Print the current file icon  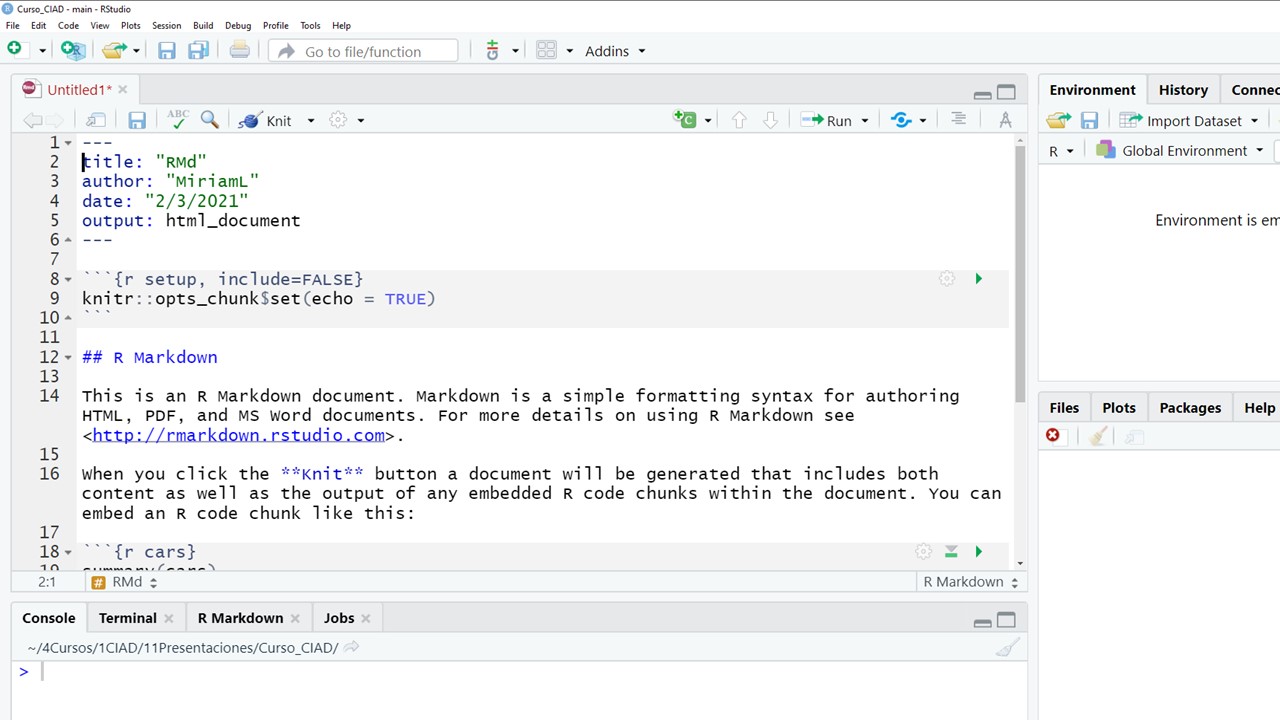(x=240, y=50)
